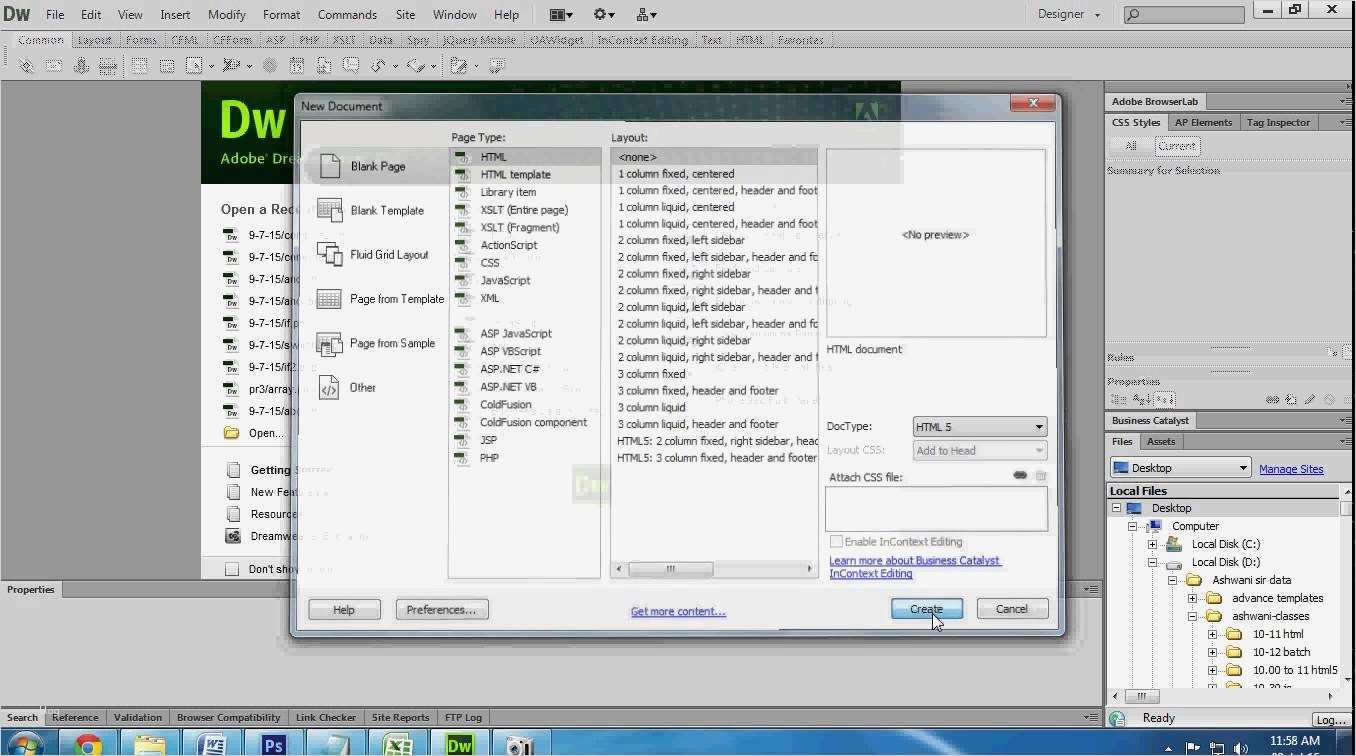Enable InContext Editing checkbox
The width and height of the screenshot is (1356, 756).
coord(837,542)
